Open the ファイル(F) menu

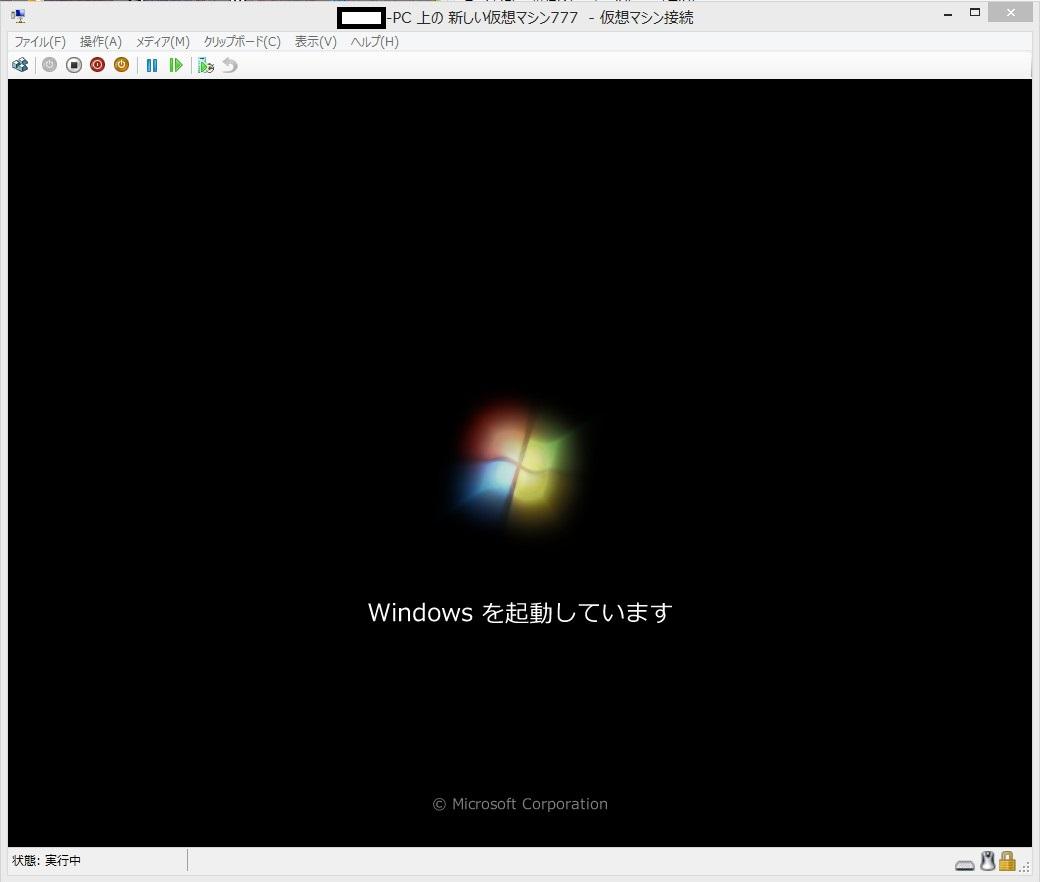point(40,42)
